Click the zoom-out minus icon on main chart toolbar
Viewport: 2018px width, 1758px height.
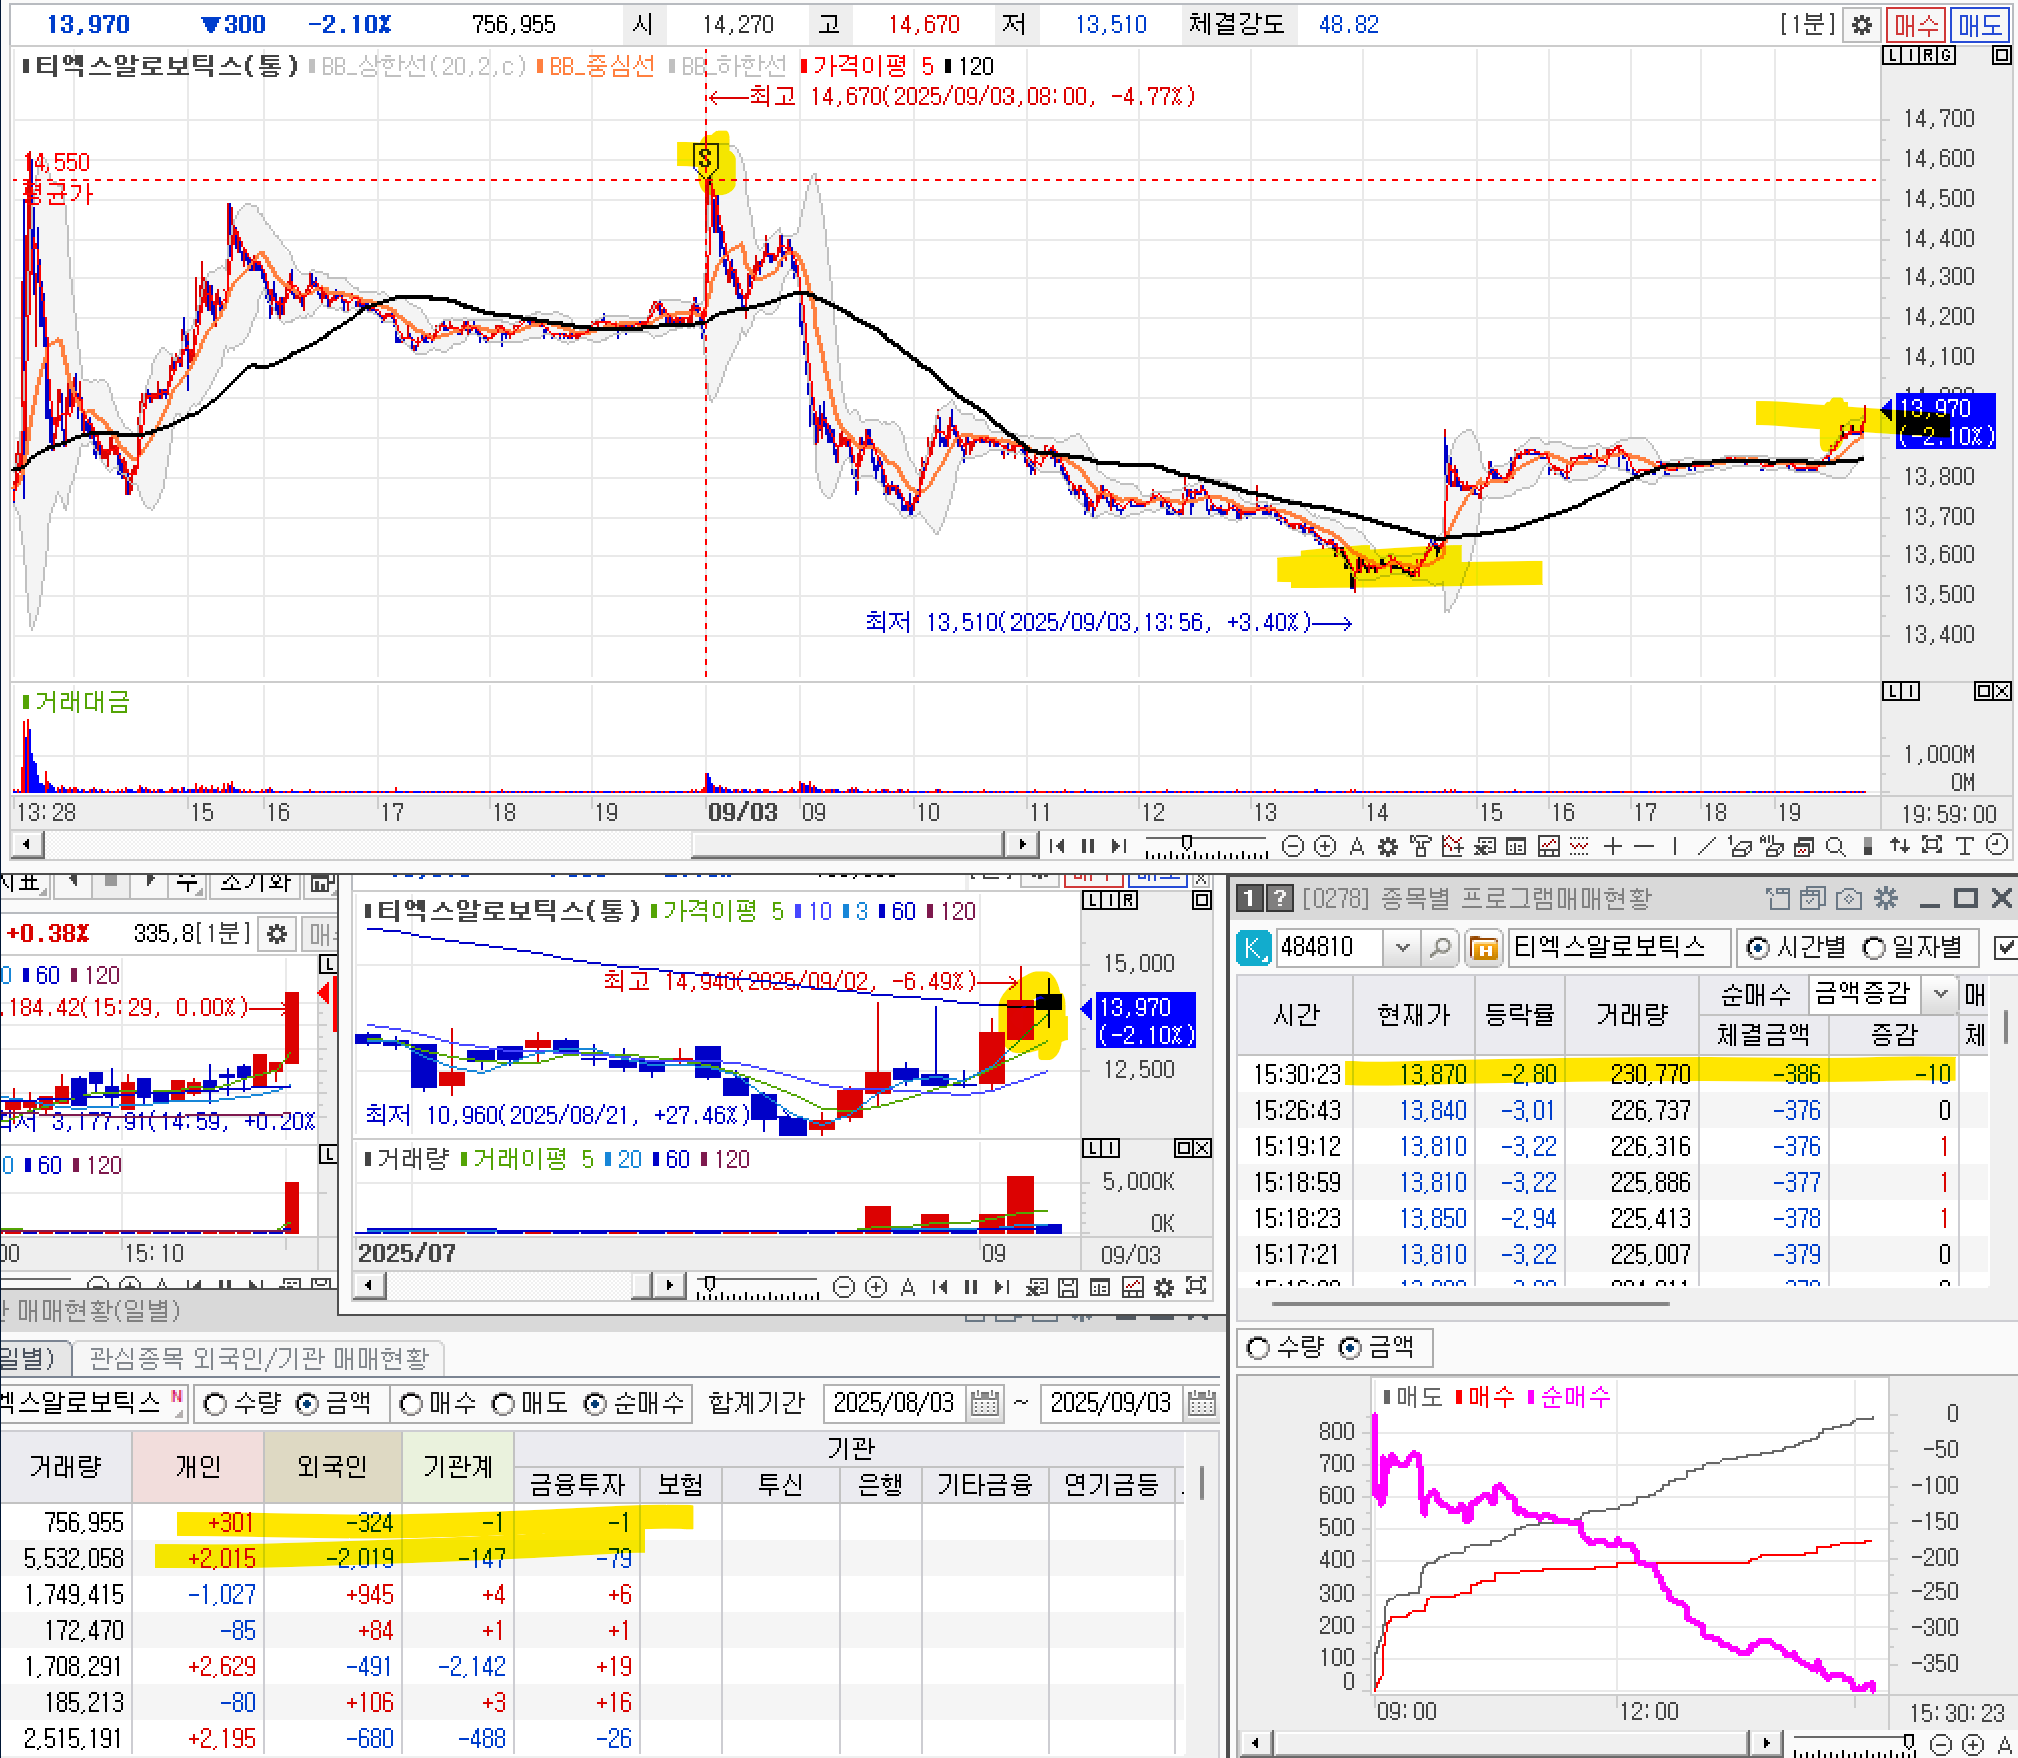[x=1292, y=847]
